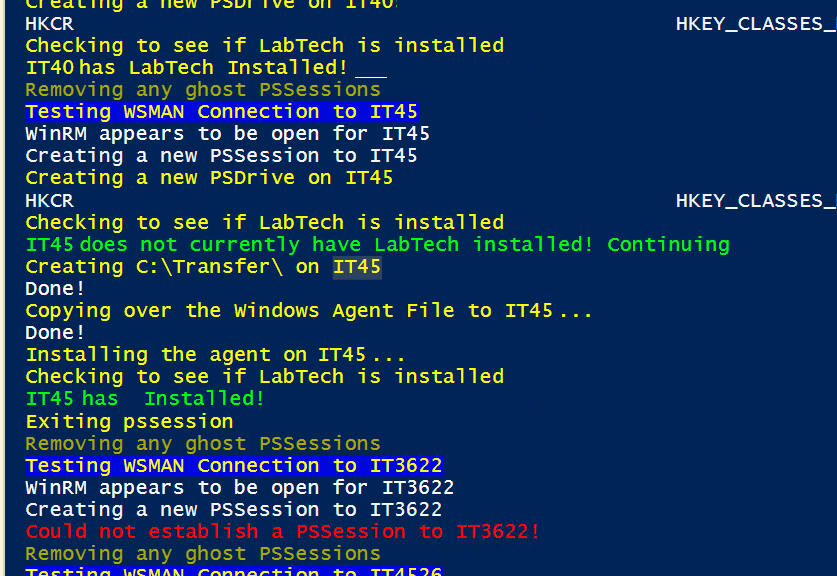Viewport: 837px width, 576px height.
Task: Click the highlighted 'Testing WSMAN Connection to IT3622' line
Action: point(234,466)
